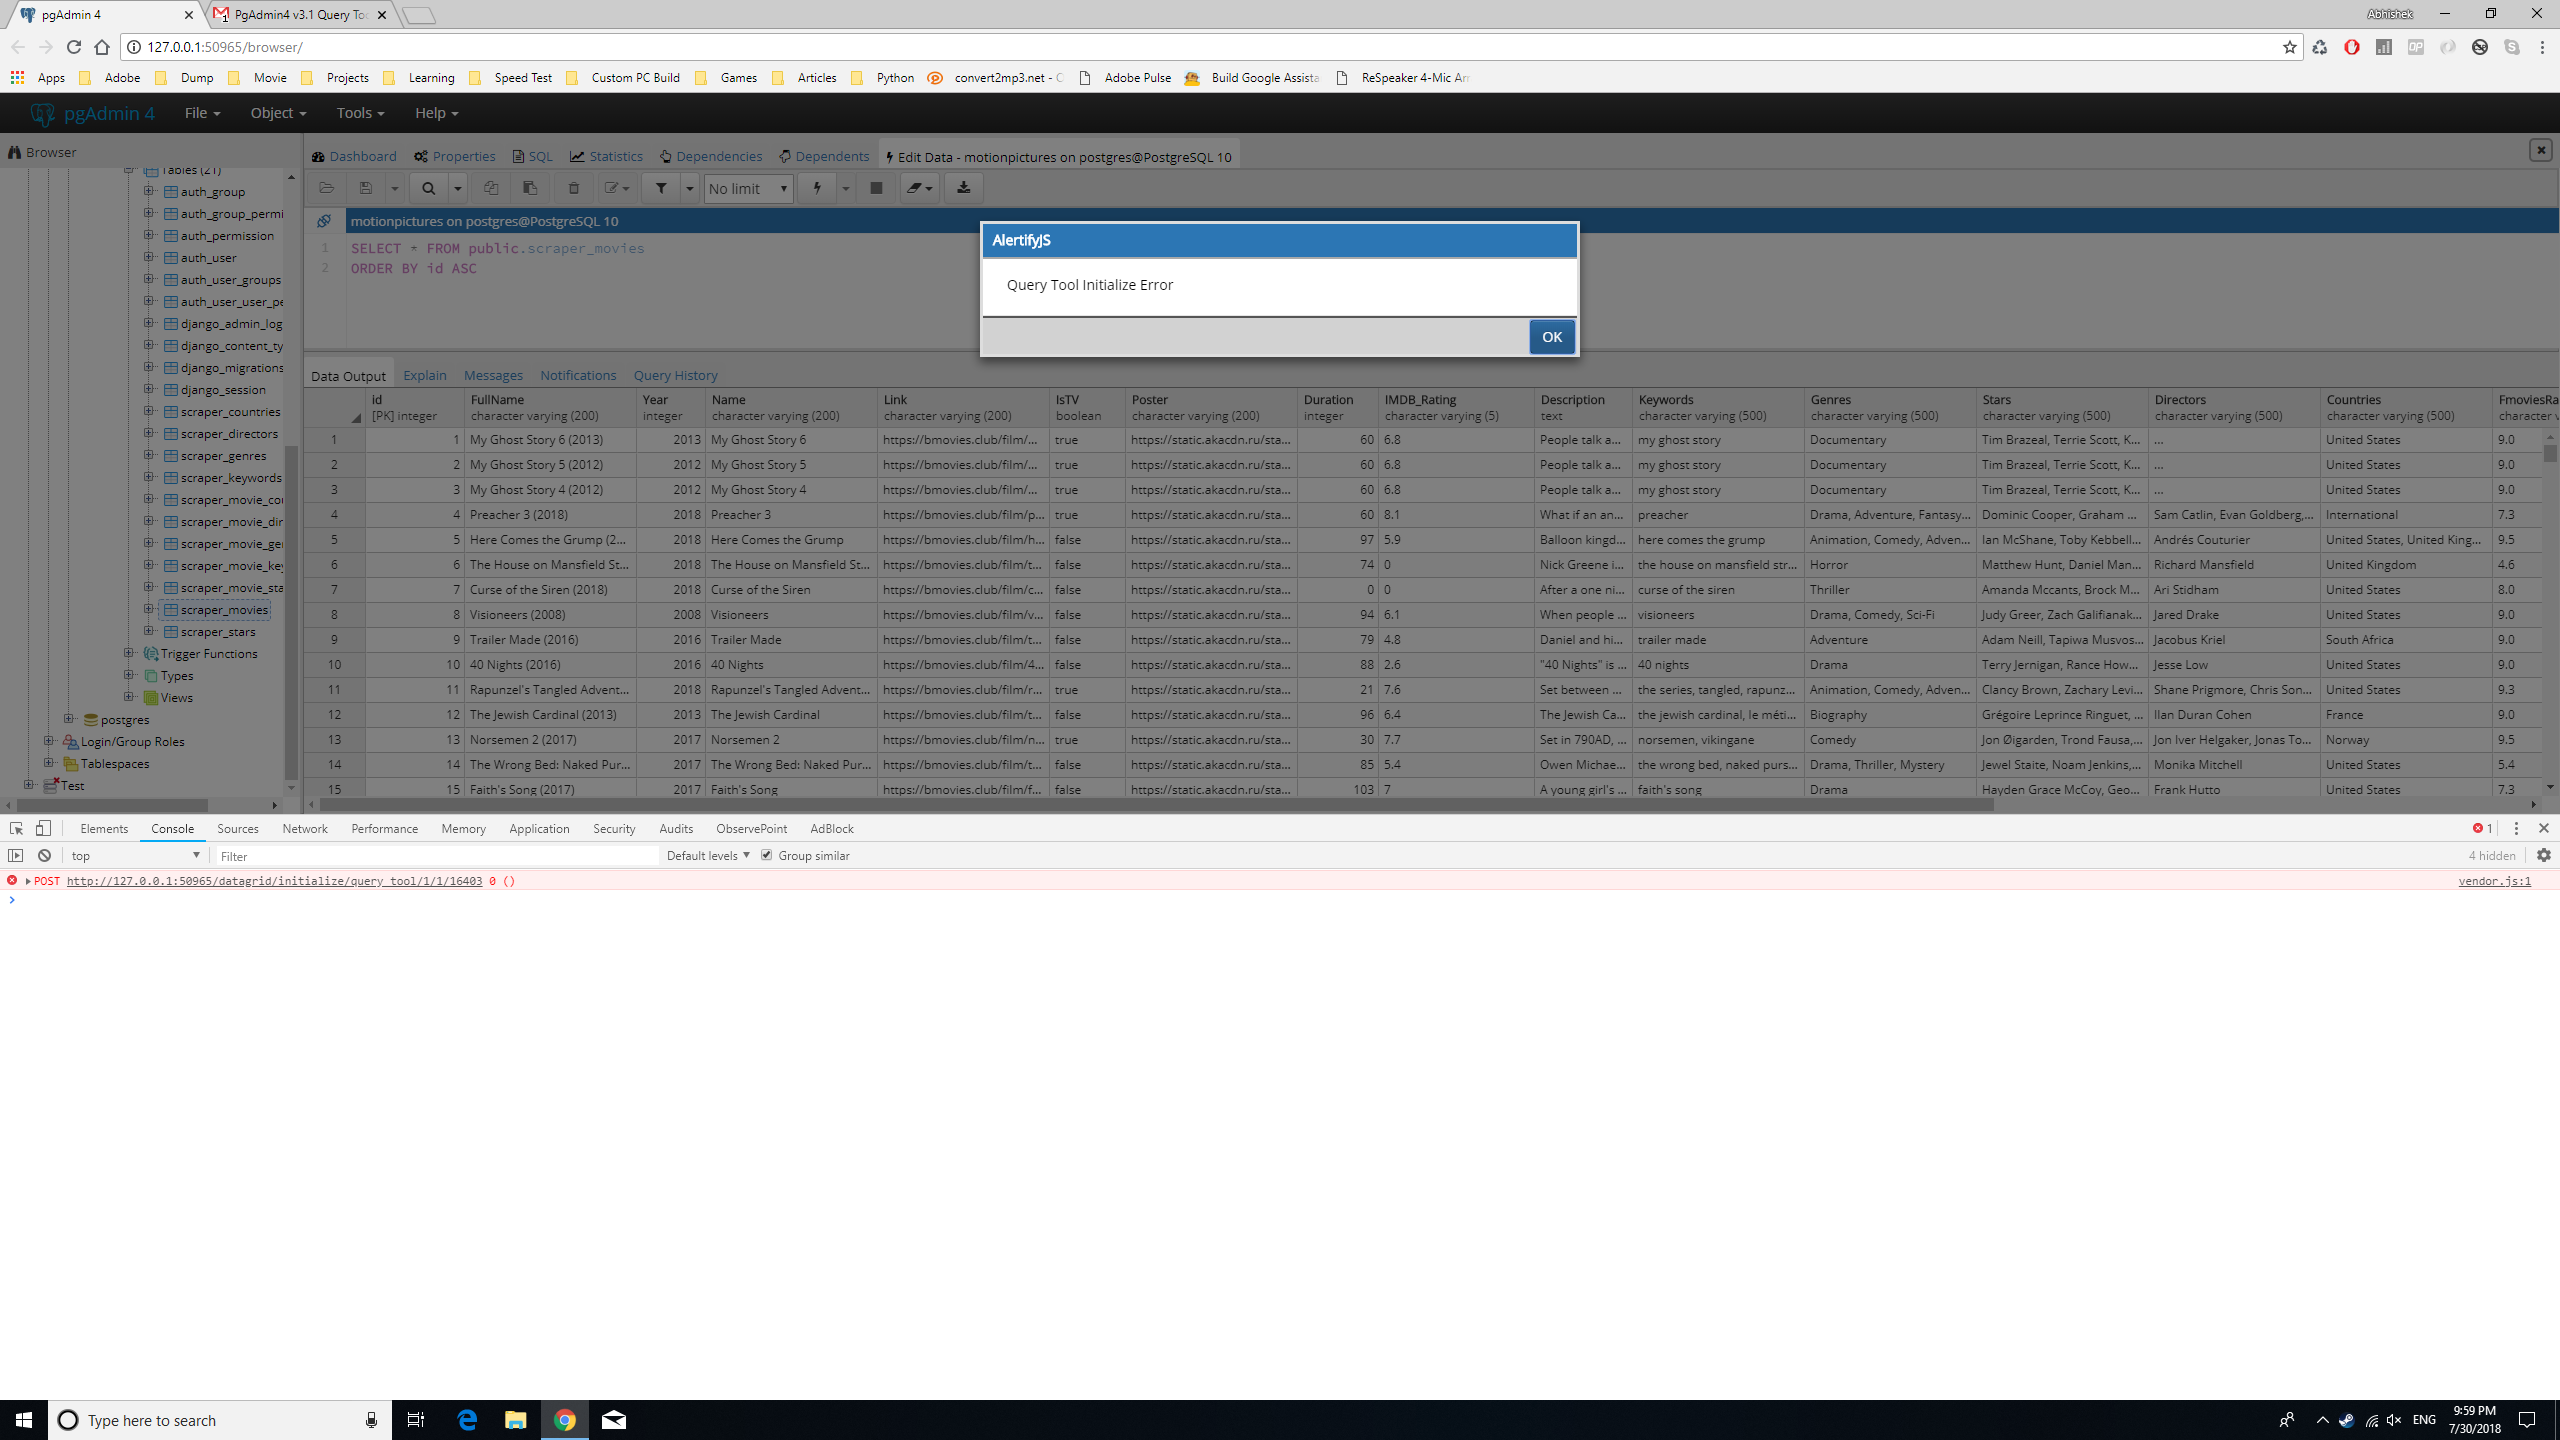Expand the Trigger Functions tree node
2560x1440 pixels.
click(129, 653)
